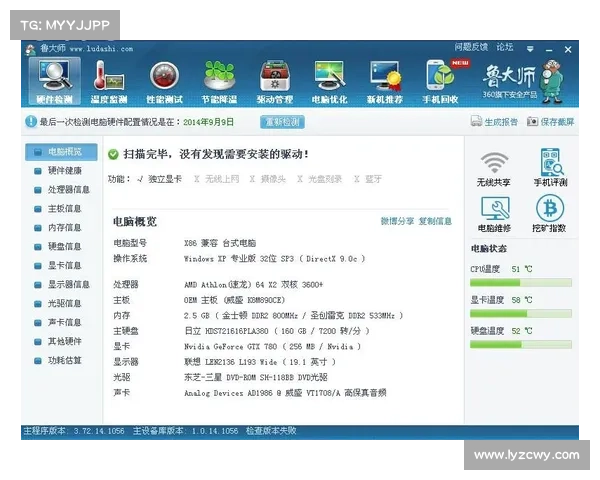Open 新机推荐 new PC recommendations
The width and height of the screenshot is (600, 480).
pyautogui.click(x=385, y=82)
